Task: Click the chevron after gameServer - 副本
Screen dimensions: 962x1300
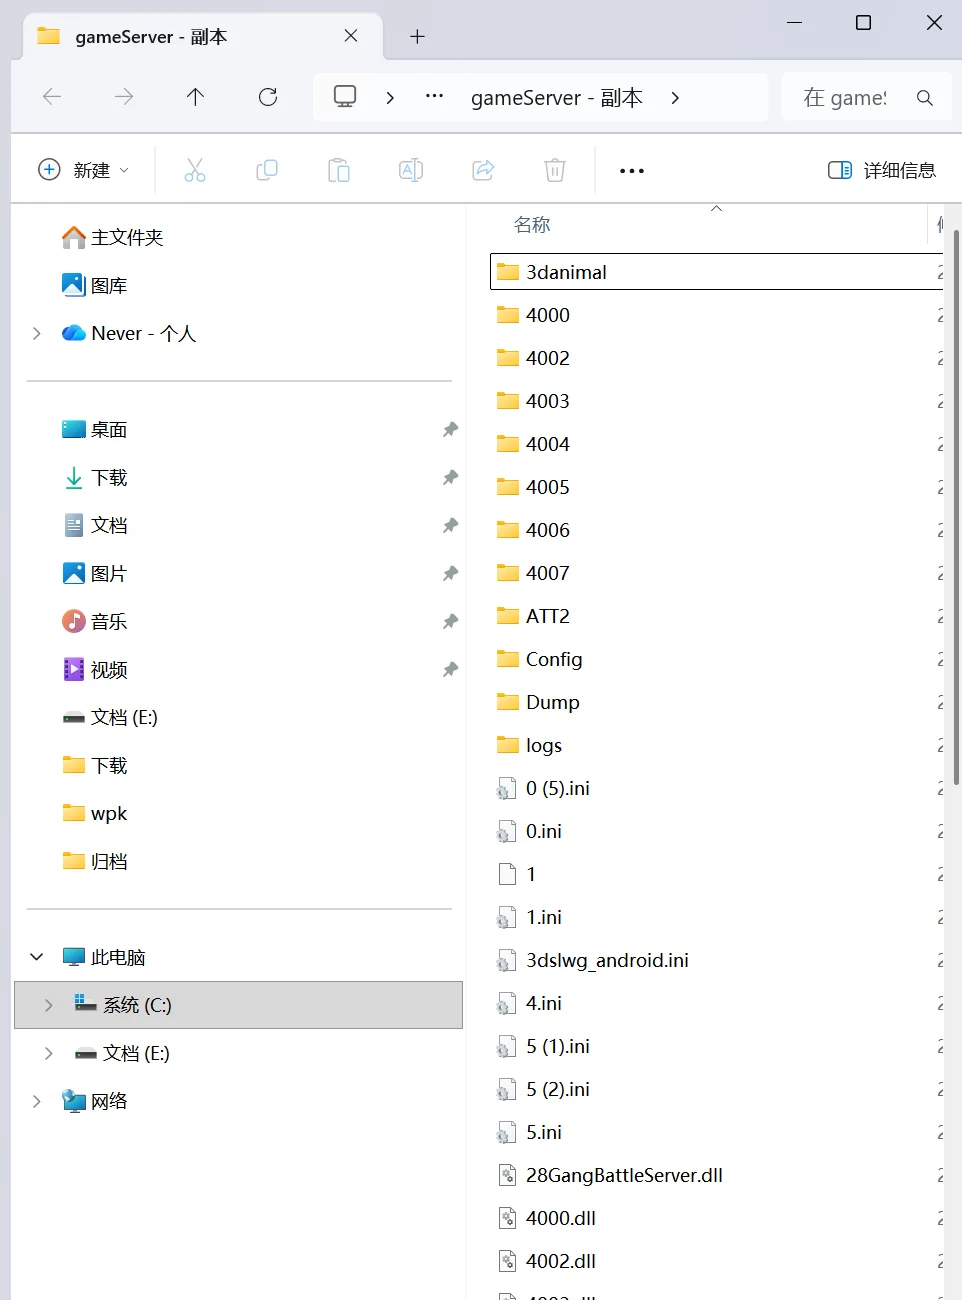Action: click(x=675, y=98)
